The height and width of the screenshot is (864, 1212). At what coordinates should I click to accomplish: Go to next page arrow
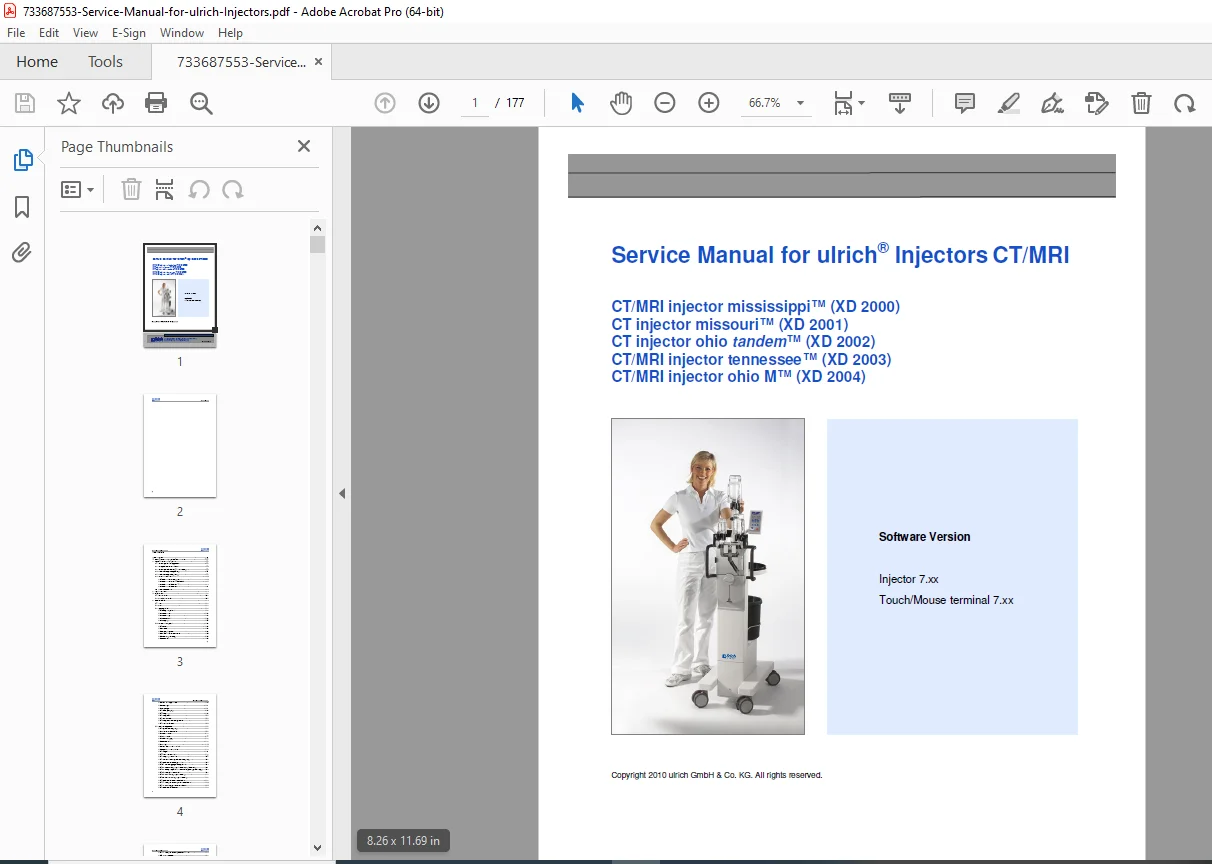[429, 103]
